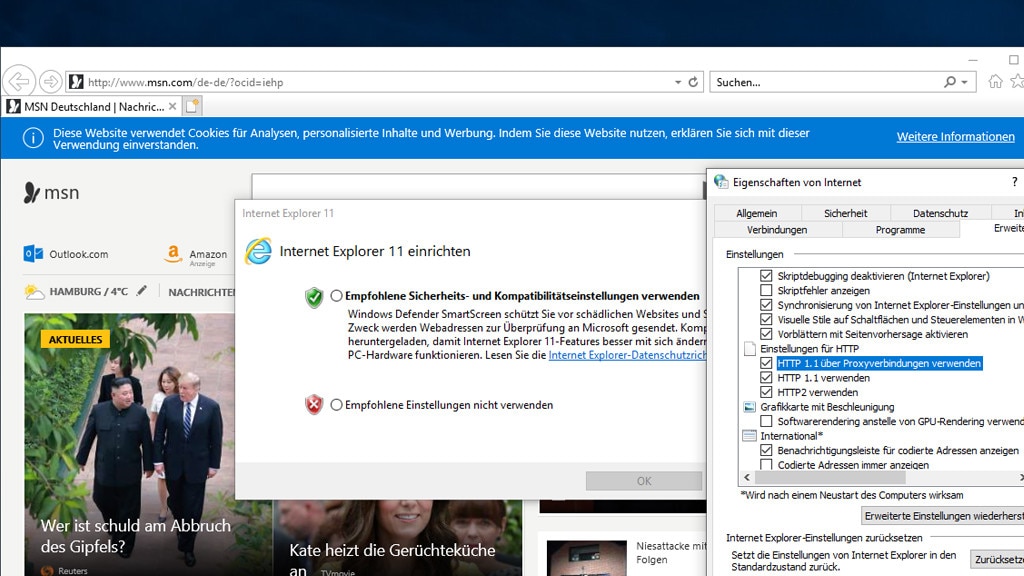
Task: Click 'Grafikkarte mit Beschleunigung' tree group
Action: [x=827, y=407]
